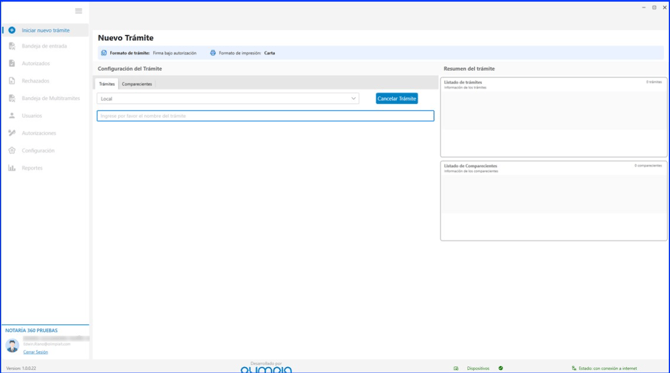This screenshot has height=373, width=670.
Task: Click the Dispositivos status text
Action: coord(478,368)
